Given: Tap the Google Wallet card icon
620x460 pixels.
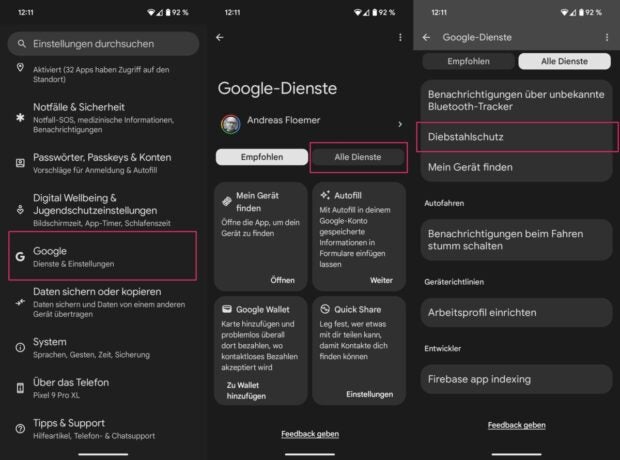Looking at the screenshot, I should pos(227,309).
